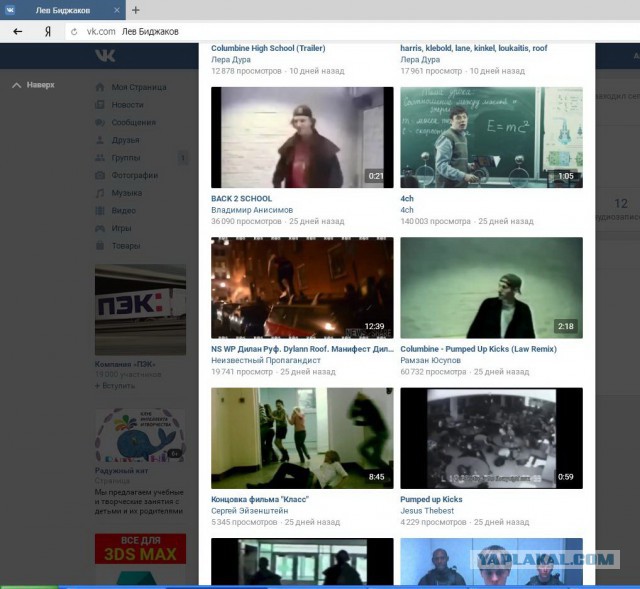640x589 pixels.
Task: Open Компания «ПЭК» group link
Action: (x=125, y=364)
